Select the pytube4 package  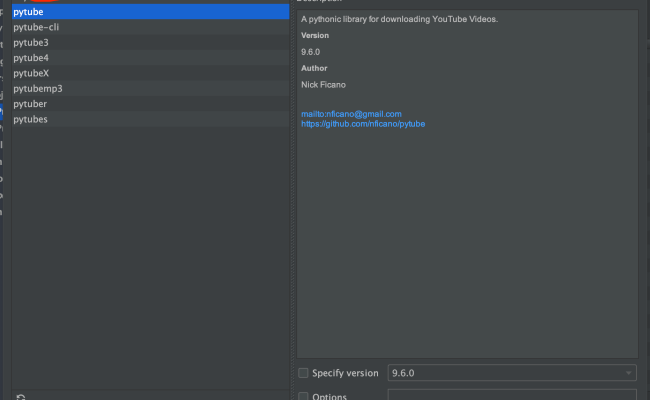click(x=150, y=58)
